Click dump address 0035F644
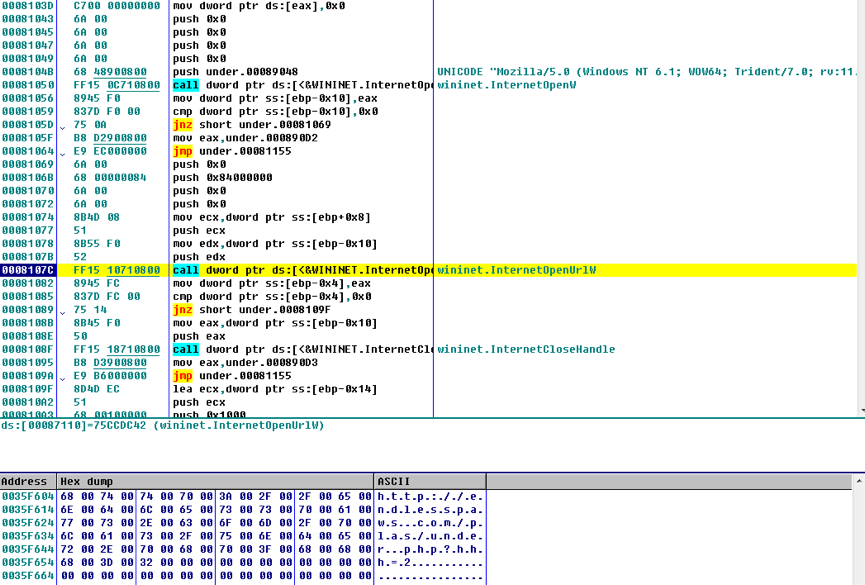This screenshot has height=585, width=865. [x=28, y=549]
